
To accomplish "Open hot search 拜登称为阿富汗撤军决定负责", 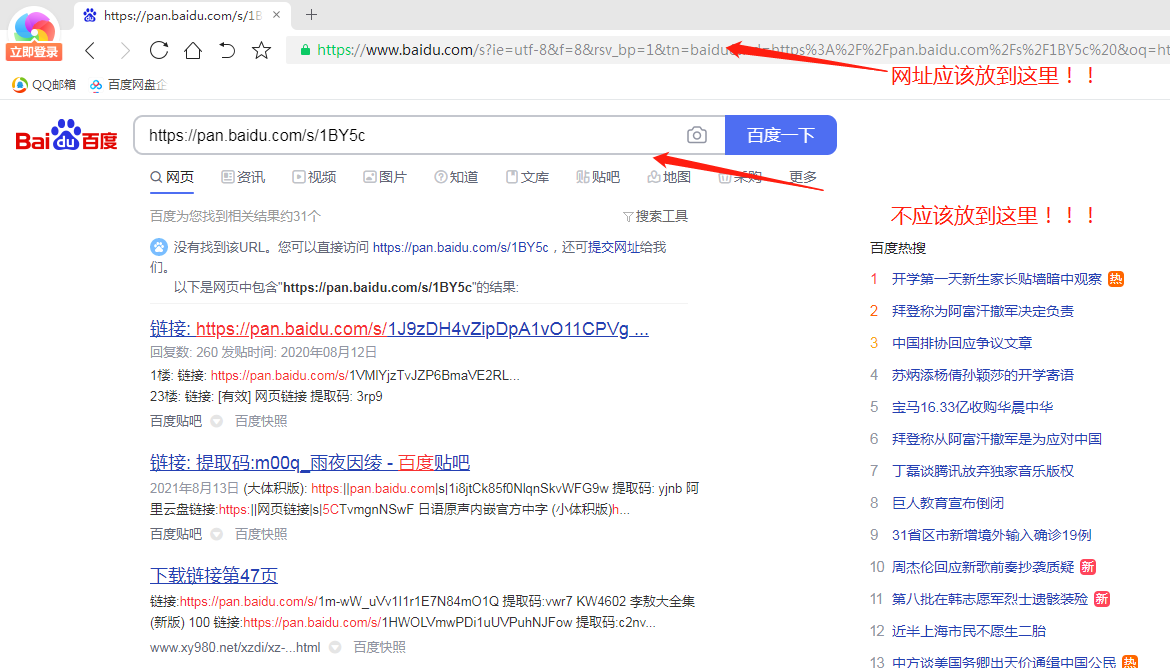I will point(982,311).
